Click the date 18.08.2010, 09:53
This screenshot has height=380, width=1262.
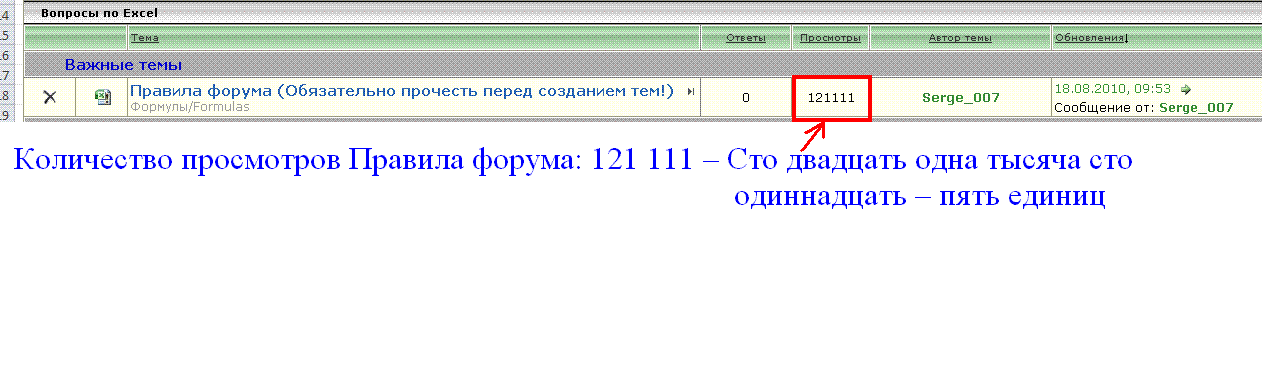coord(1113,89)
